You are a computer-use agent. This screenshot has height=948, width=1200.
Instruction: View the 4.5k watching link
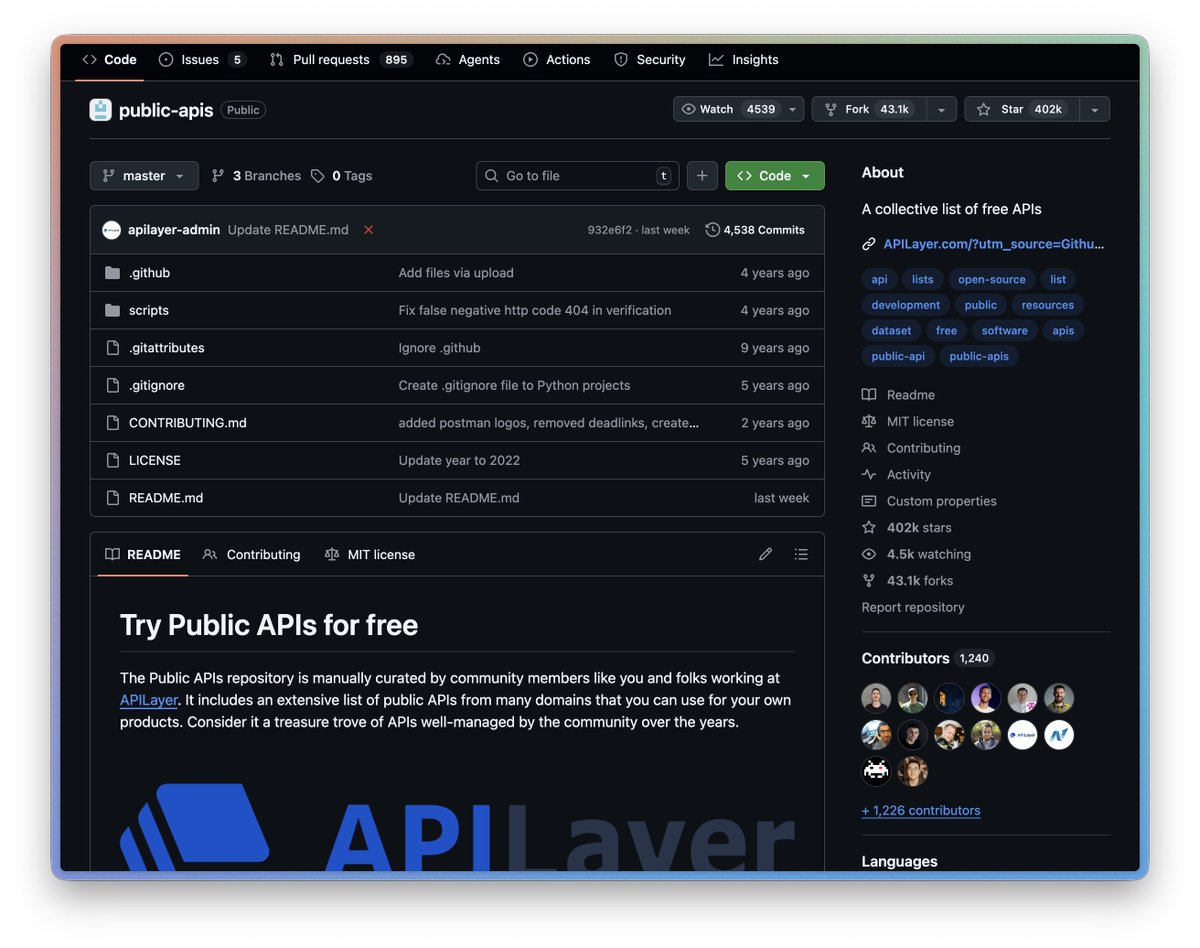917,554
